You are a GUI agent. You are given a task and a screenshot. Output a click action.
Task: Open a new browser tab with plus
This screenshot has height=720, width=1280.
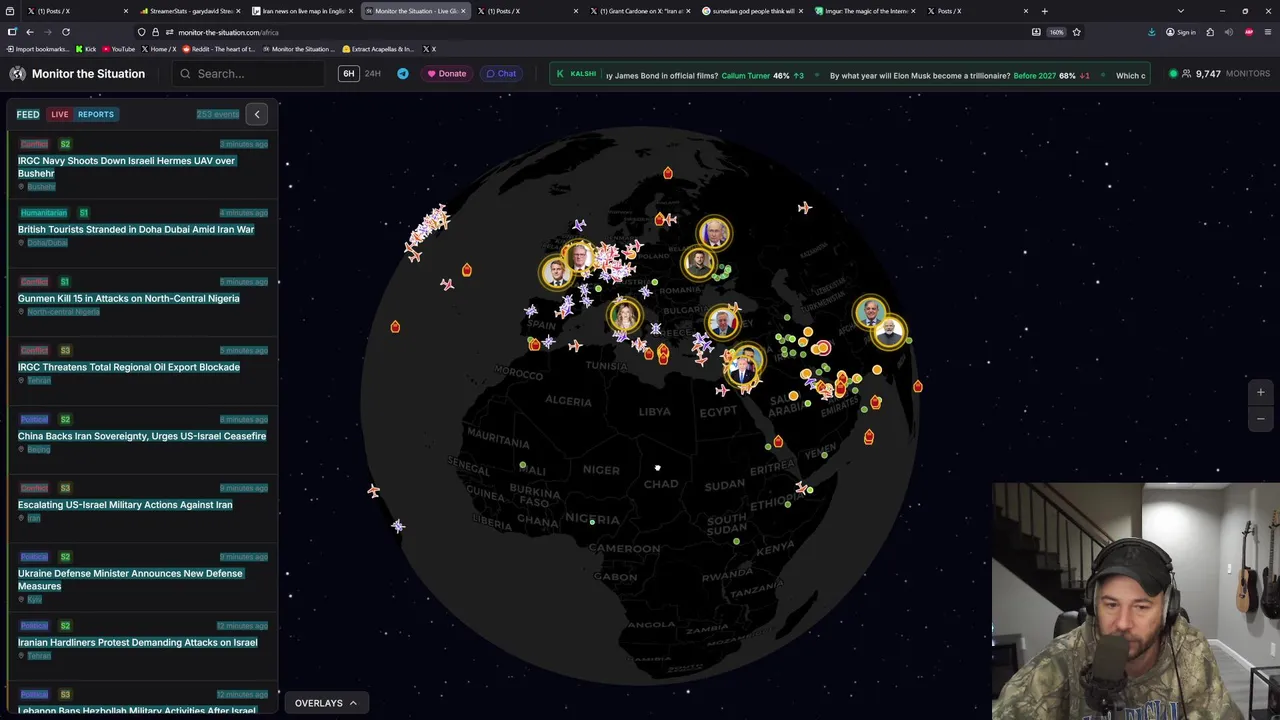tap(1045, 11)
